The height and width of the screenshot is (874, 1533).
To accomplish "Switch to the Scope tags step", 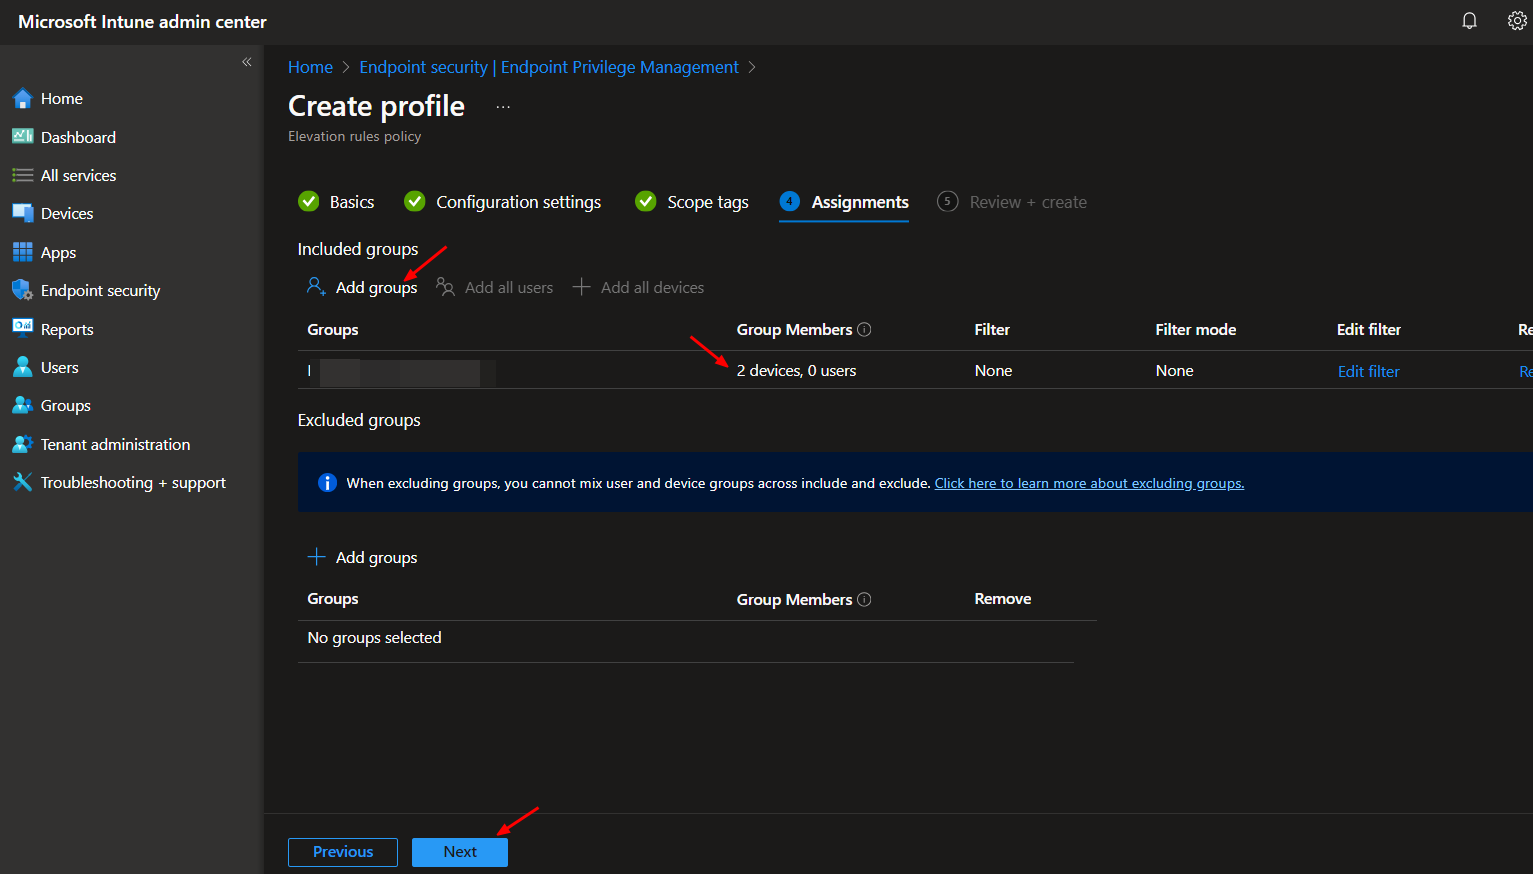I will point(692,202).
